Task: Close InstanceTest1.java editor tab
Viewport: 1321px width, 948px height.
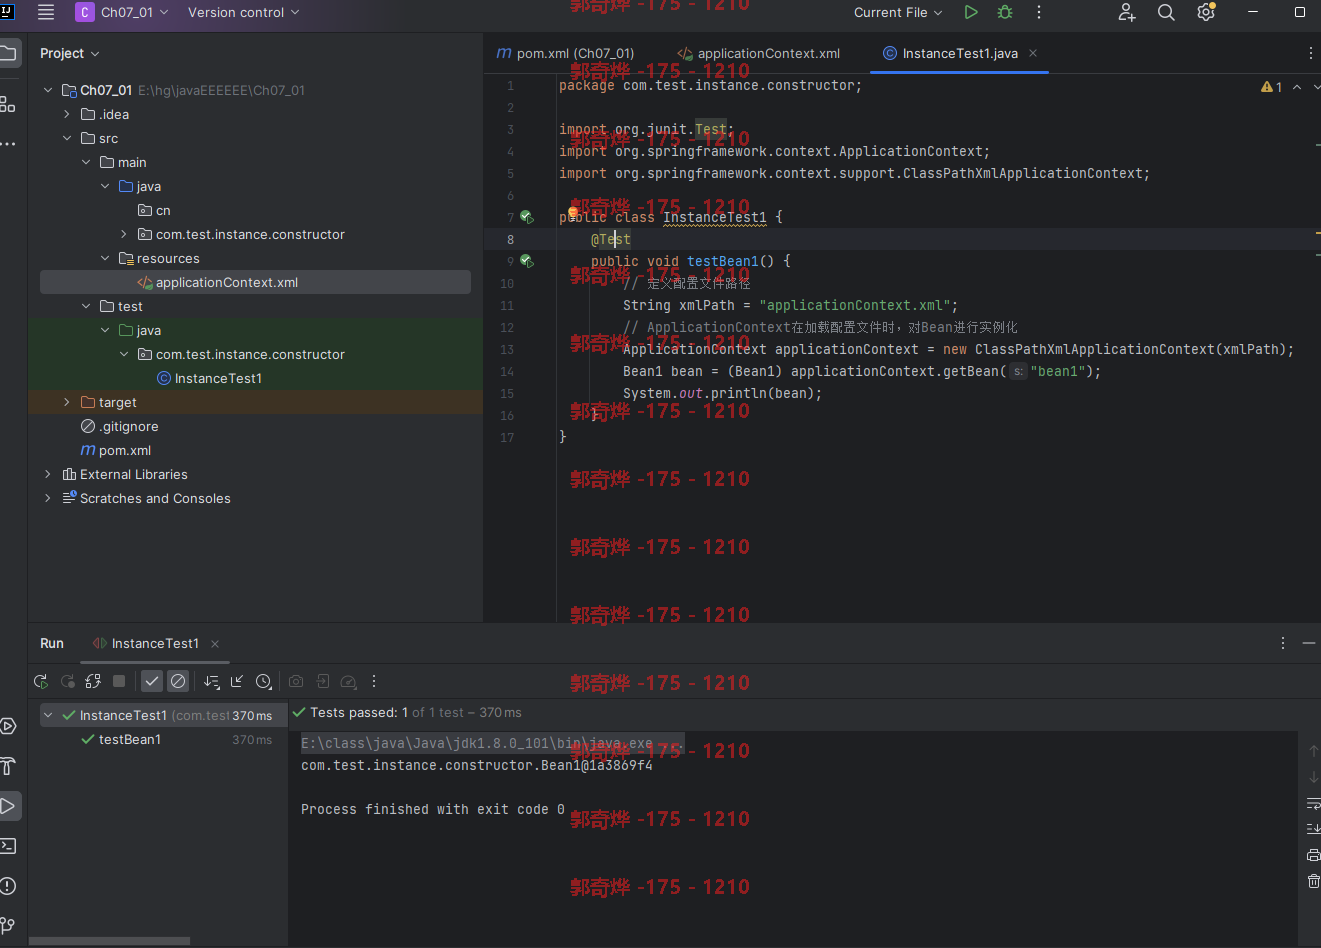Action: [1033, 53]
